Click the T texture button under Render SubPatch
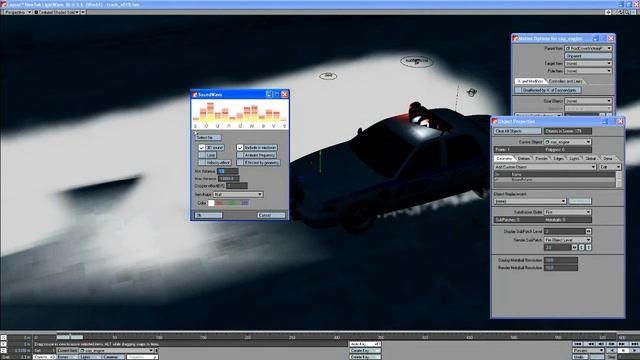The height and width of the screenshot is (360, 640). [589, 247]
